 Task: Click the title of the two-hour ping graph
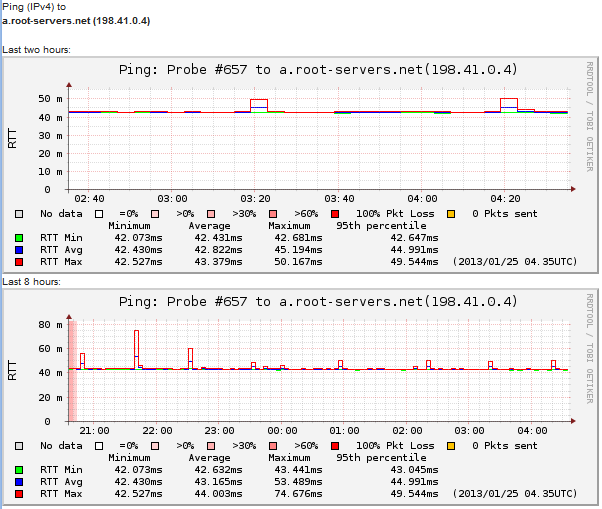pos(317,70)
